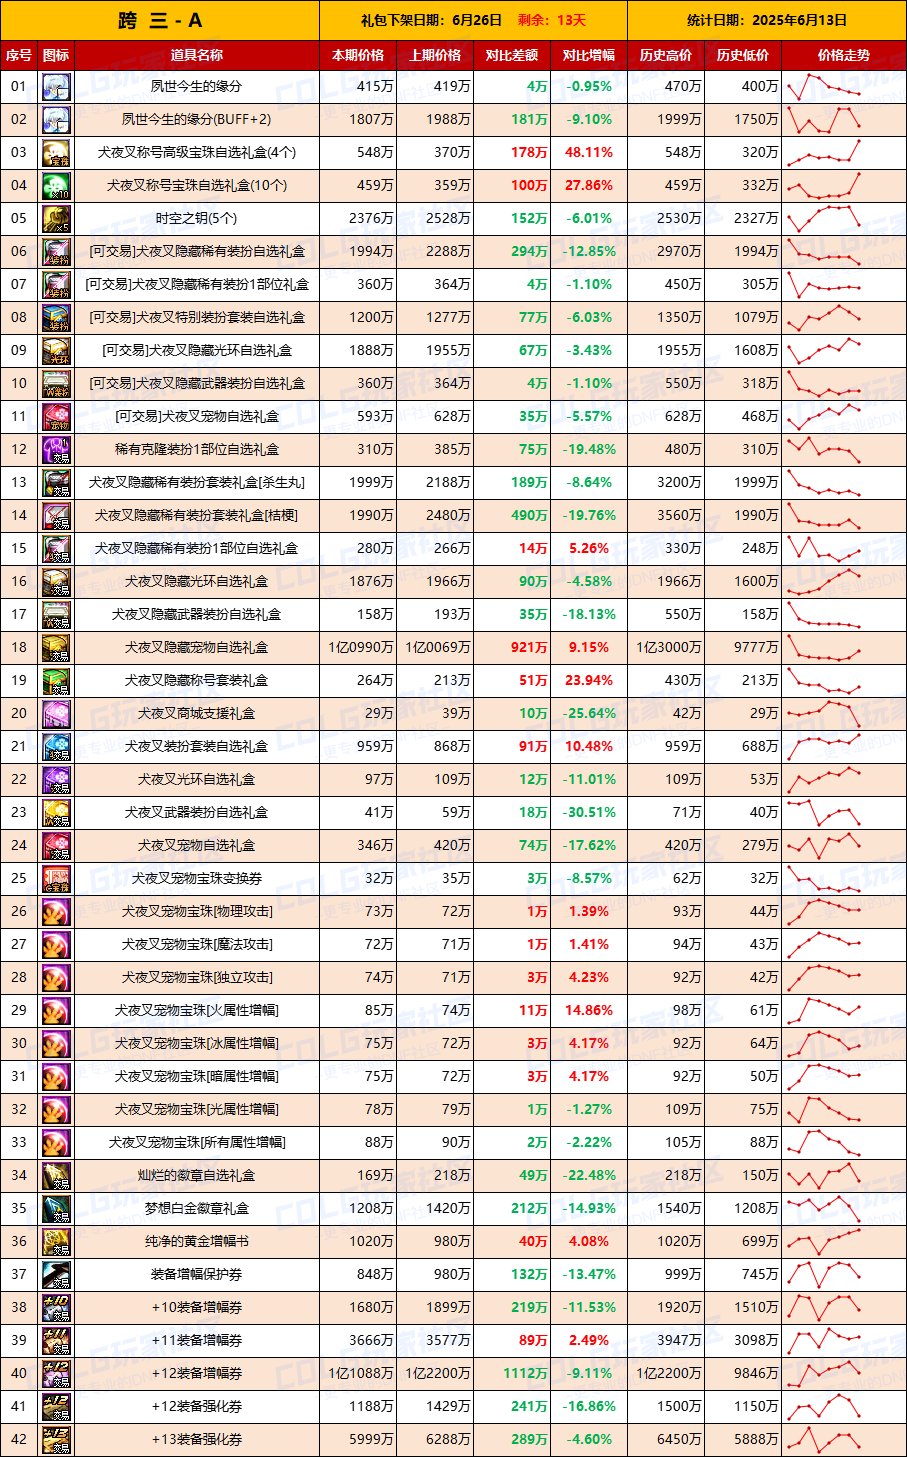Viewport: 907px width, 1457px height.
Task: Click the green 犬夜叉称号宝珠自选礼盒(10个) icon
Action: pos(56,186)
